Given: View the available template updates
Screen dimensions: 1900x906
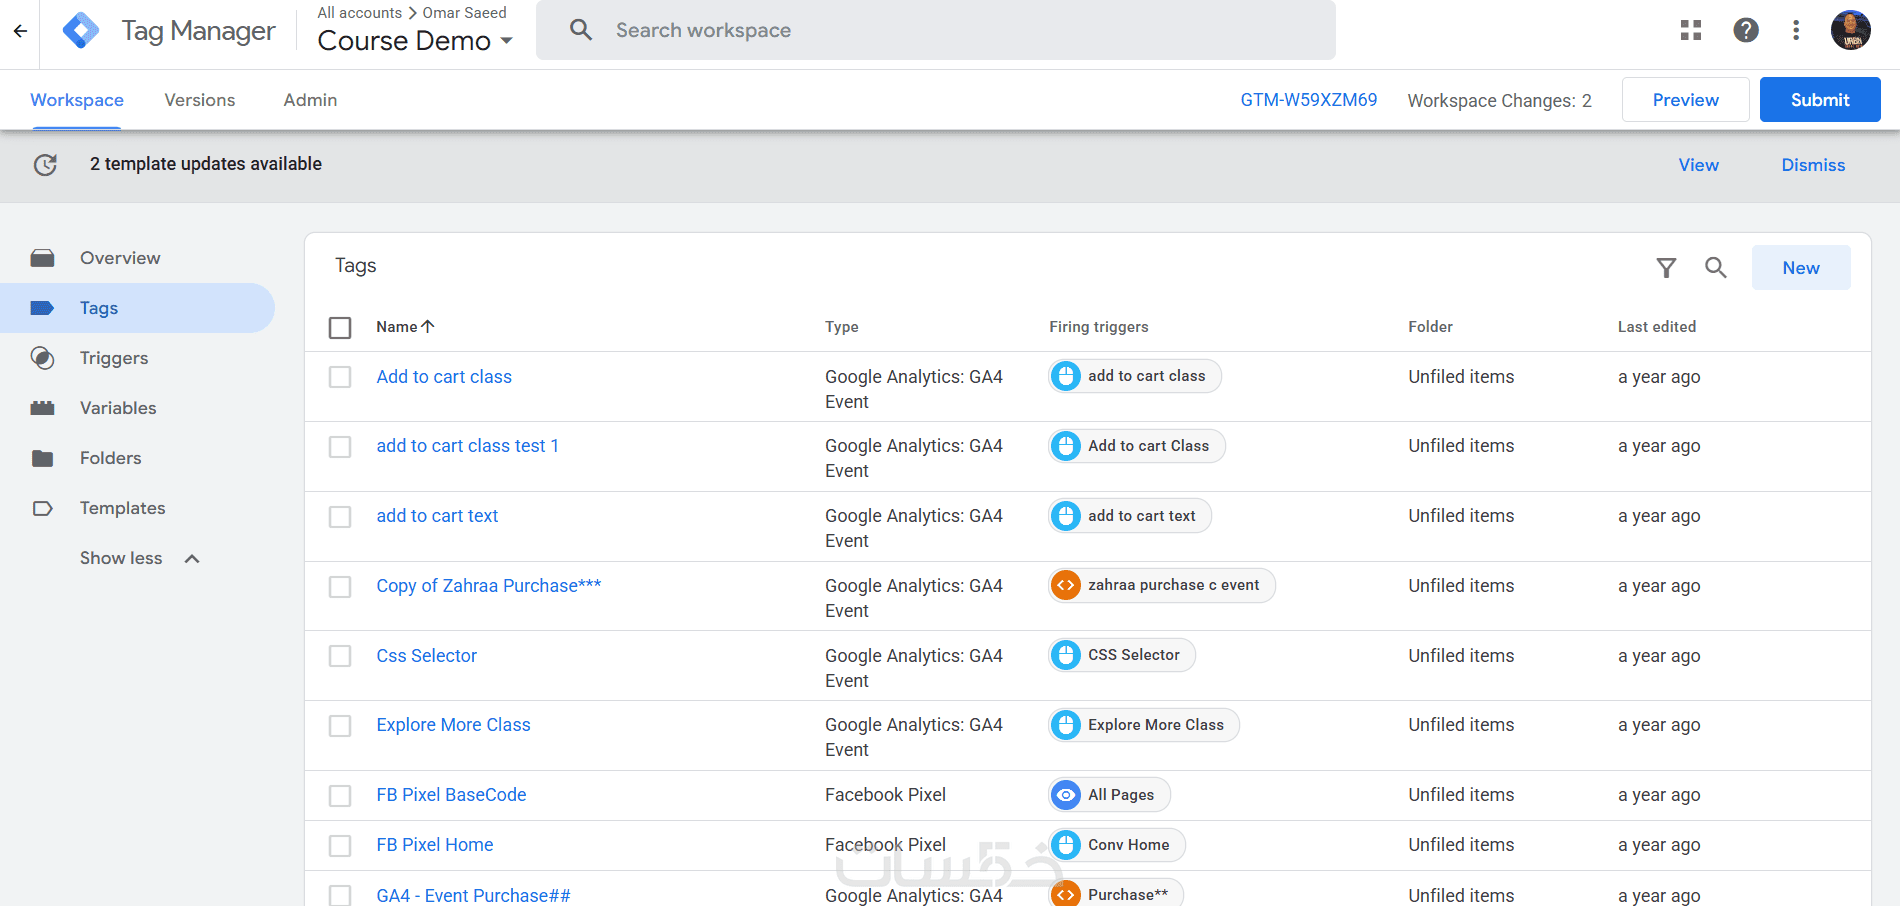Looking at the screenshot, I should [1699, 165].
